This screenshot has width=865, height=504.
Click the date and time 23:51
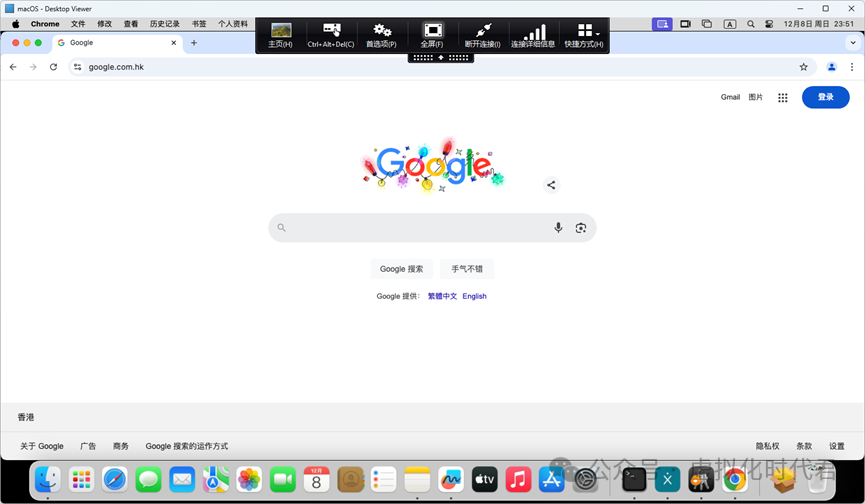[x=819, y=24]
